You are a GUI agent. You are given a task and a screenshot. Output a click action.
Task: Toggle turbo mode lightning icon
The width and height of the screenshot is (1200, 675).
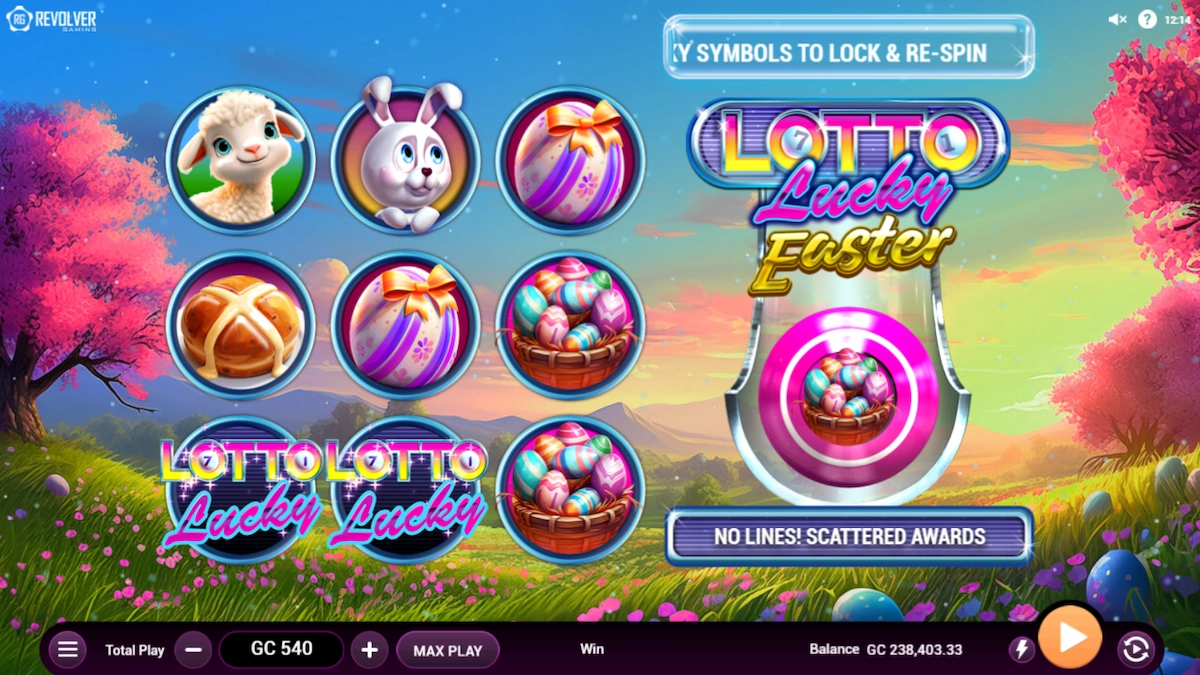point(1021,650)
